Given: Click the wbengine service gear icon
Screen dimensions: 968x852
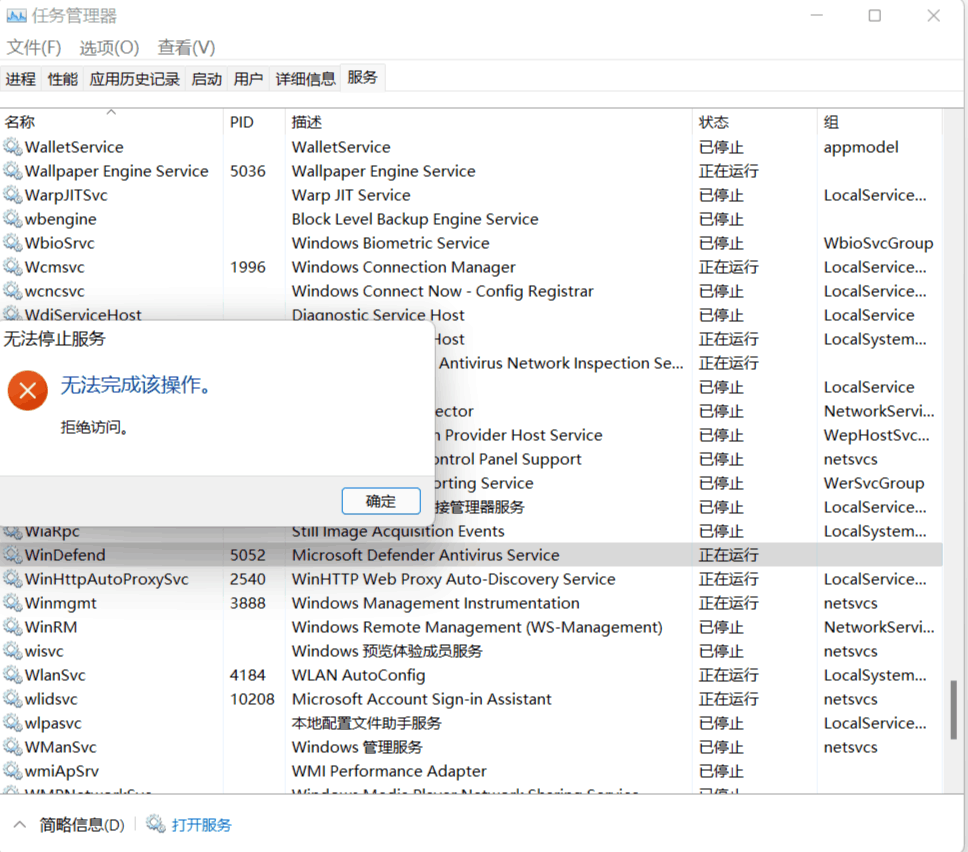Looking at the screenshot, I should 13,219.
